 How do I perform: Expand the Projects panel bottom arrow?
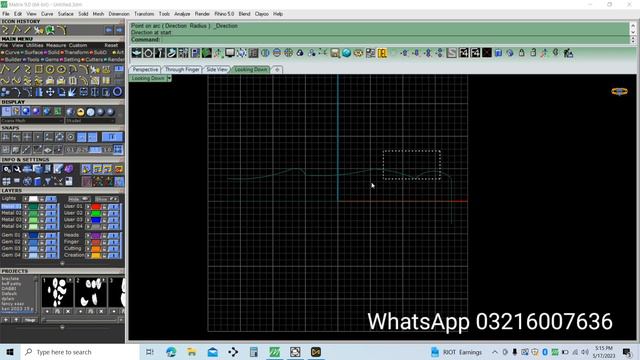pyautogui.click(x=62, y=327)
